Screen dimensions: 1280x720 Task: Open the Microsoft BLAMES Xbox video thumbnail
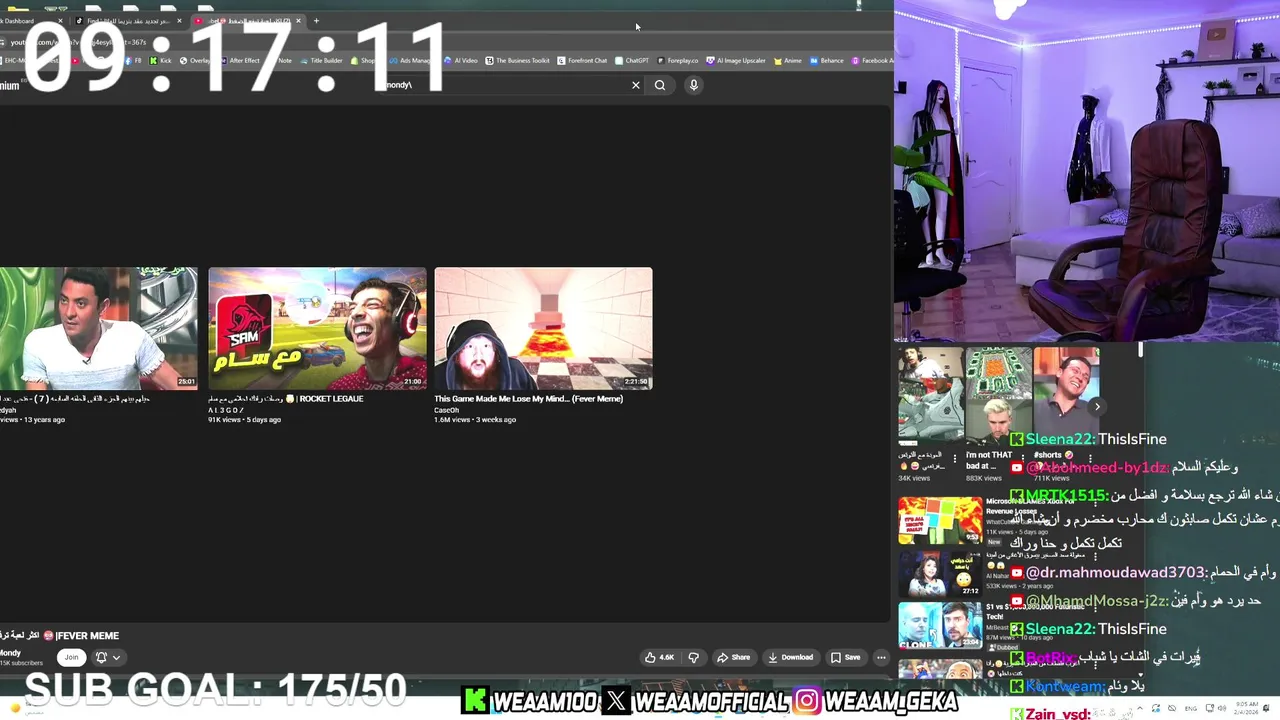pos(940,520)
